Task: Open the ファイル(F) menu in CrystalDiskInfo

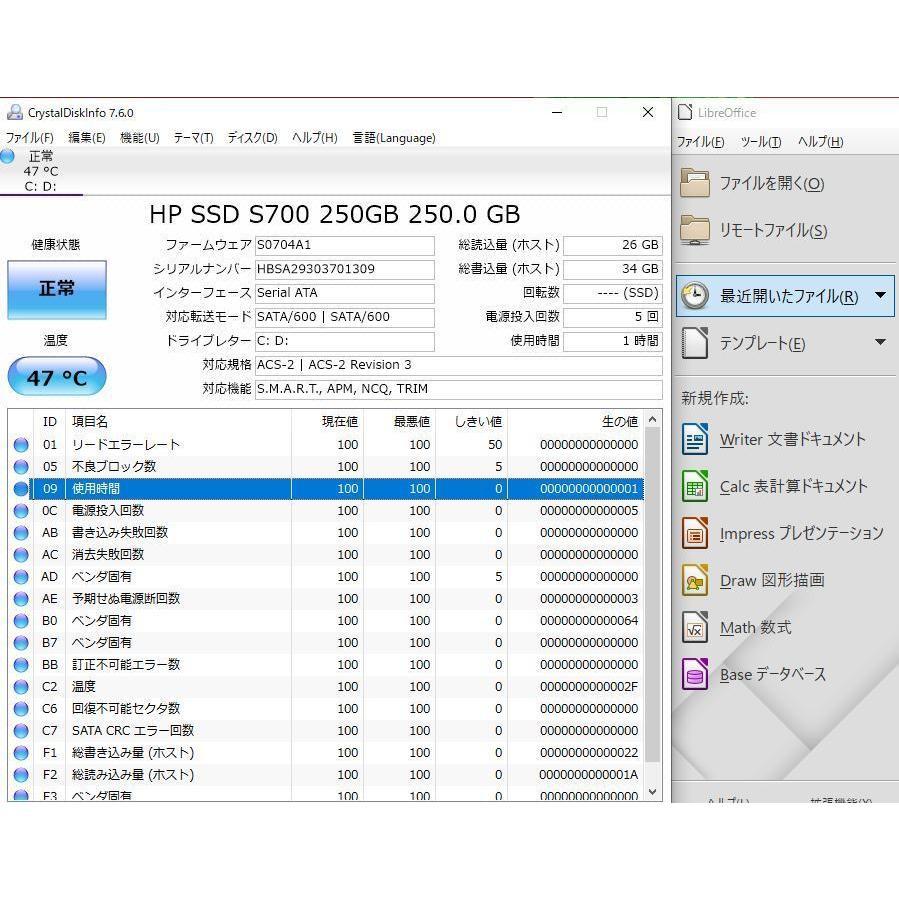Action: [30, 138]
